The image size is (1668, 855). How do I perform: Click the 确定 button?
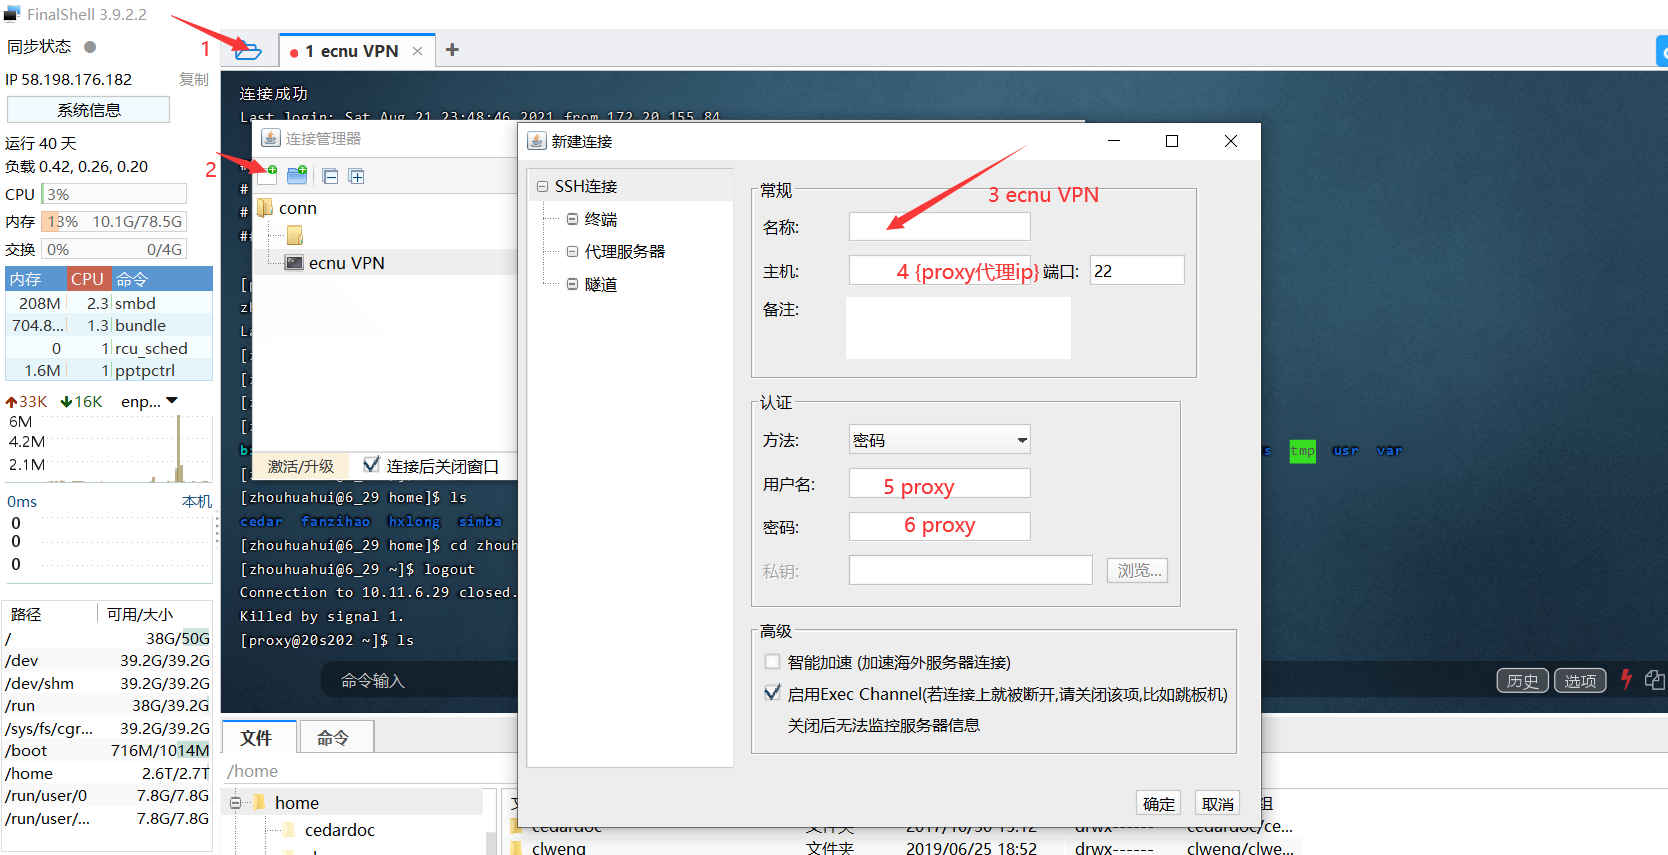click(x=1158, y=804)
